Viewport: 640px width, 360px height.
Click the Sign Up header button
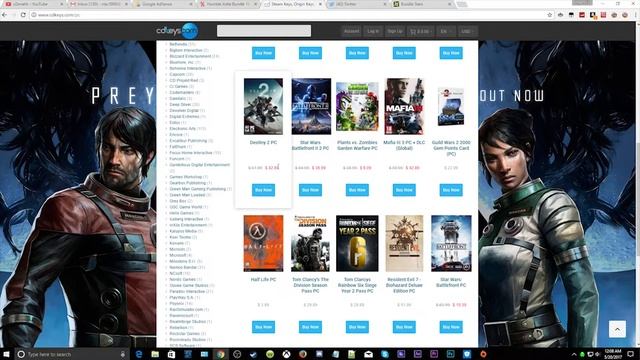coord(395,31)
